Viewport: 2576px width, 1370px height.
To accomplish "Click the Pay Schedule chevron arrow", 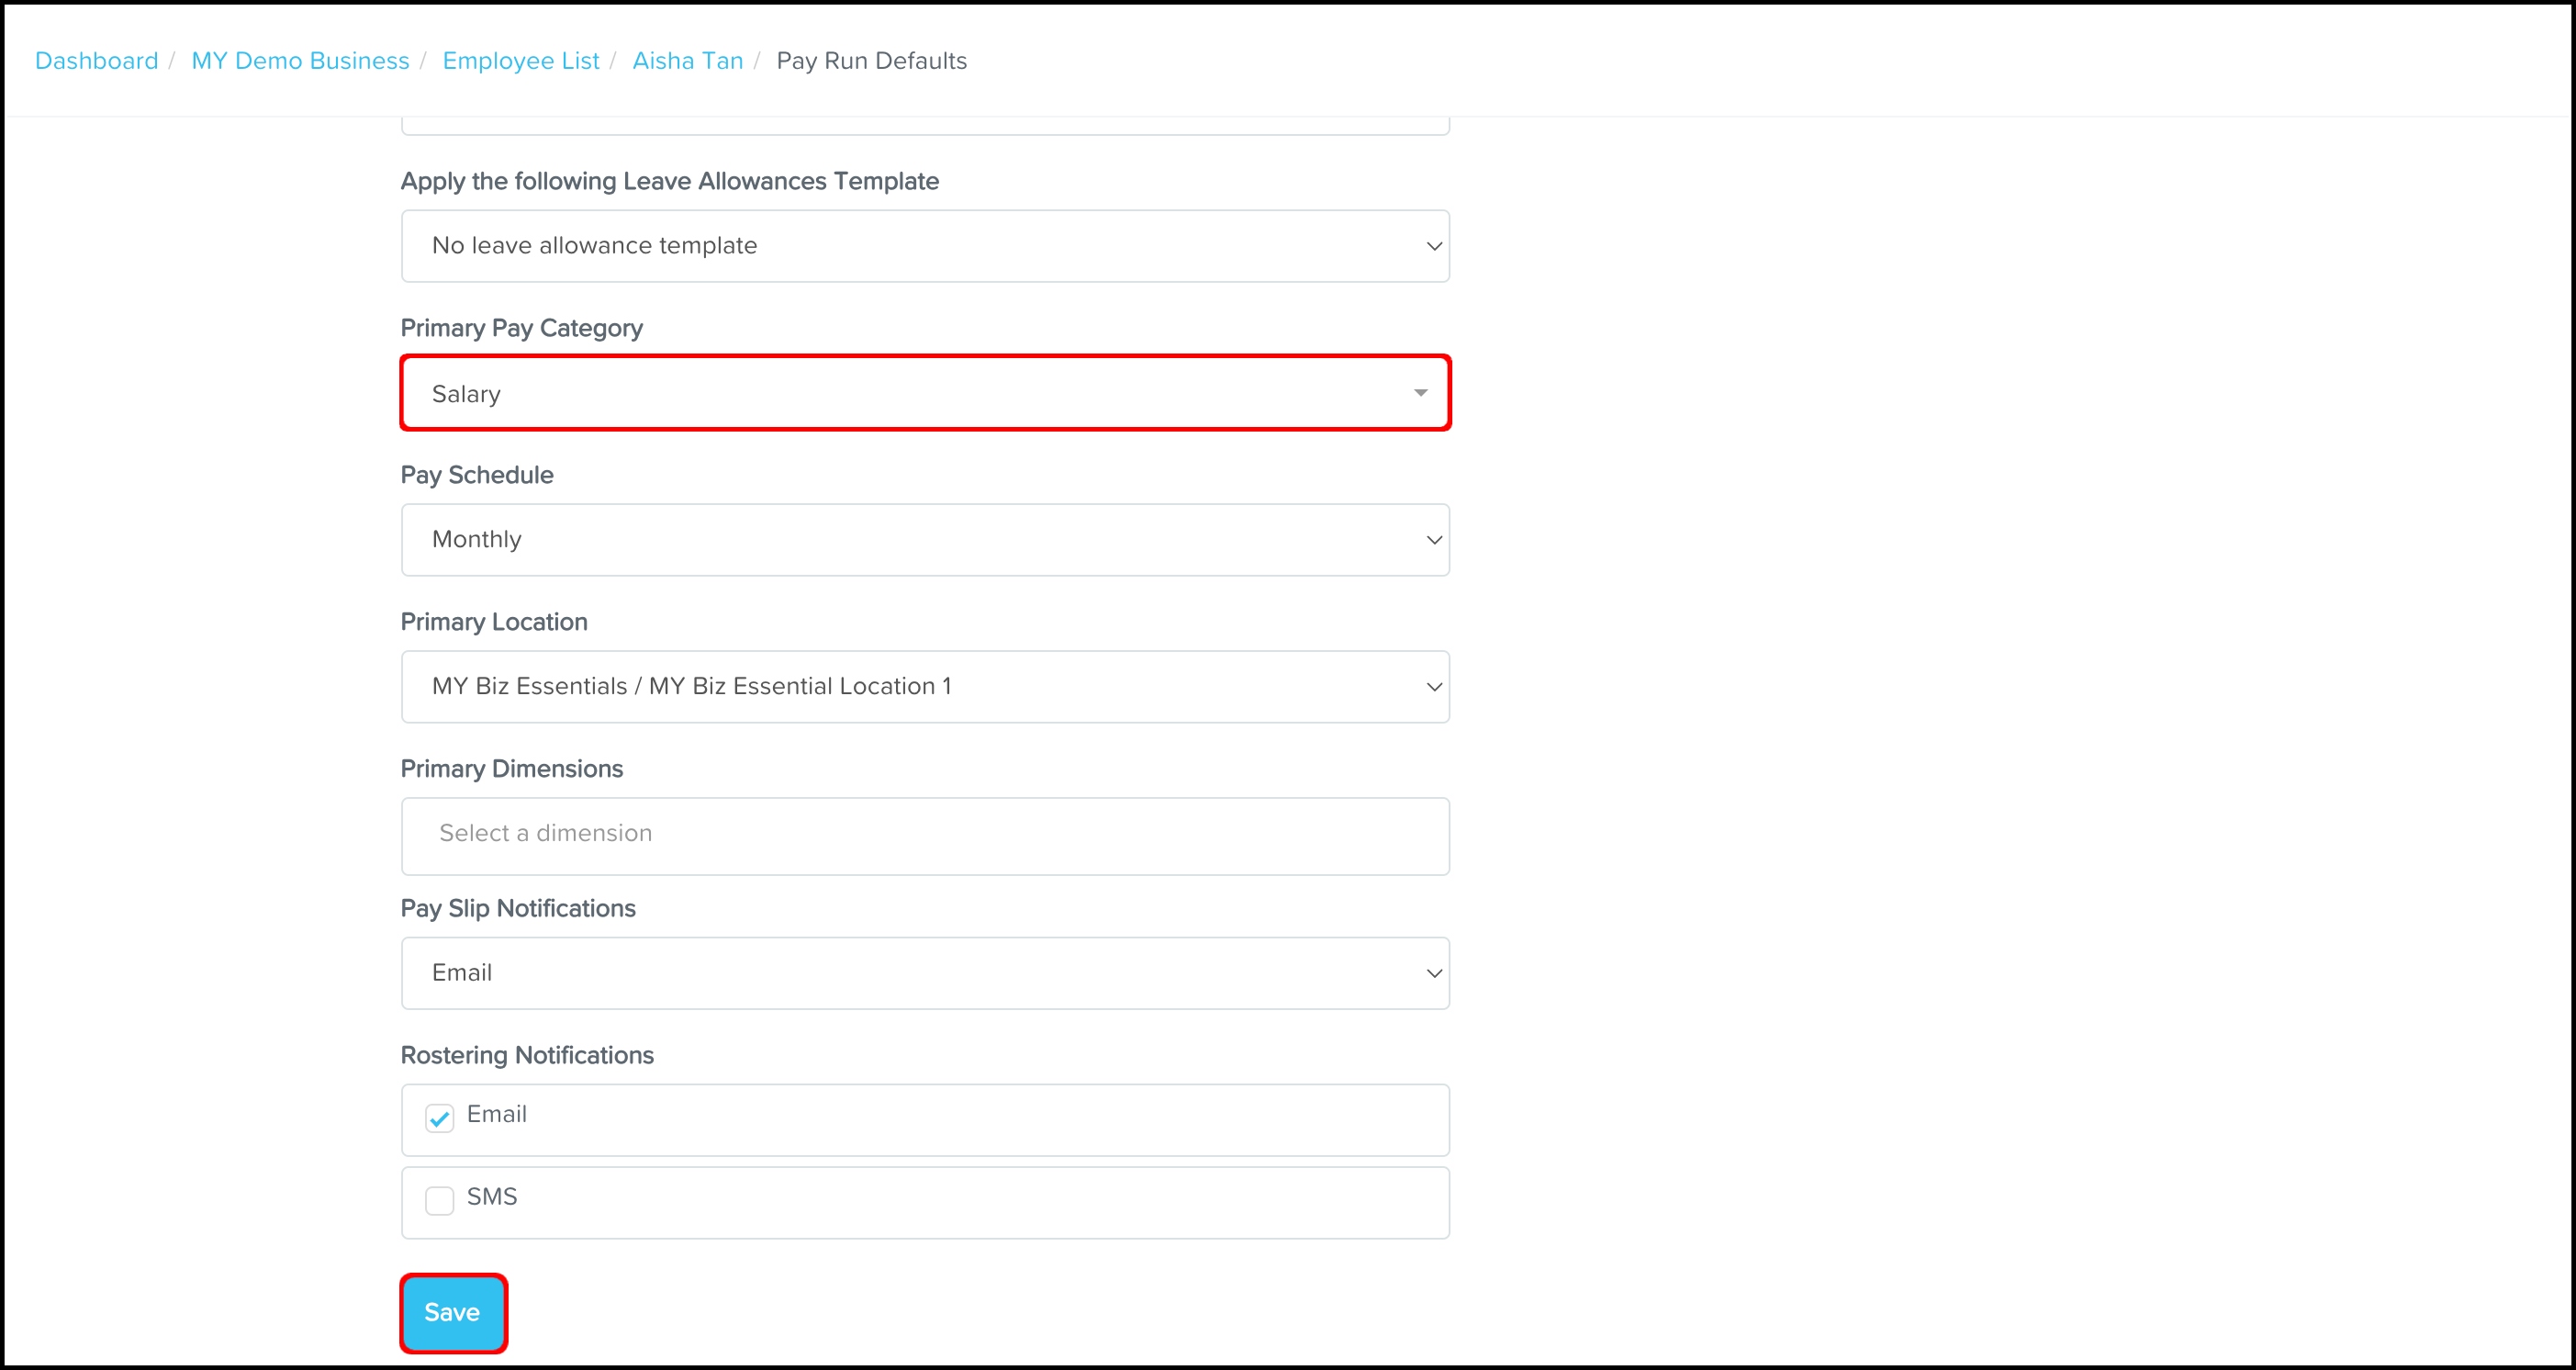I will (x=1433, y=540).
